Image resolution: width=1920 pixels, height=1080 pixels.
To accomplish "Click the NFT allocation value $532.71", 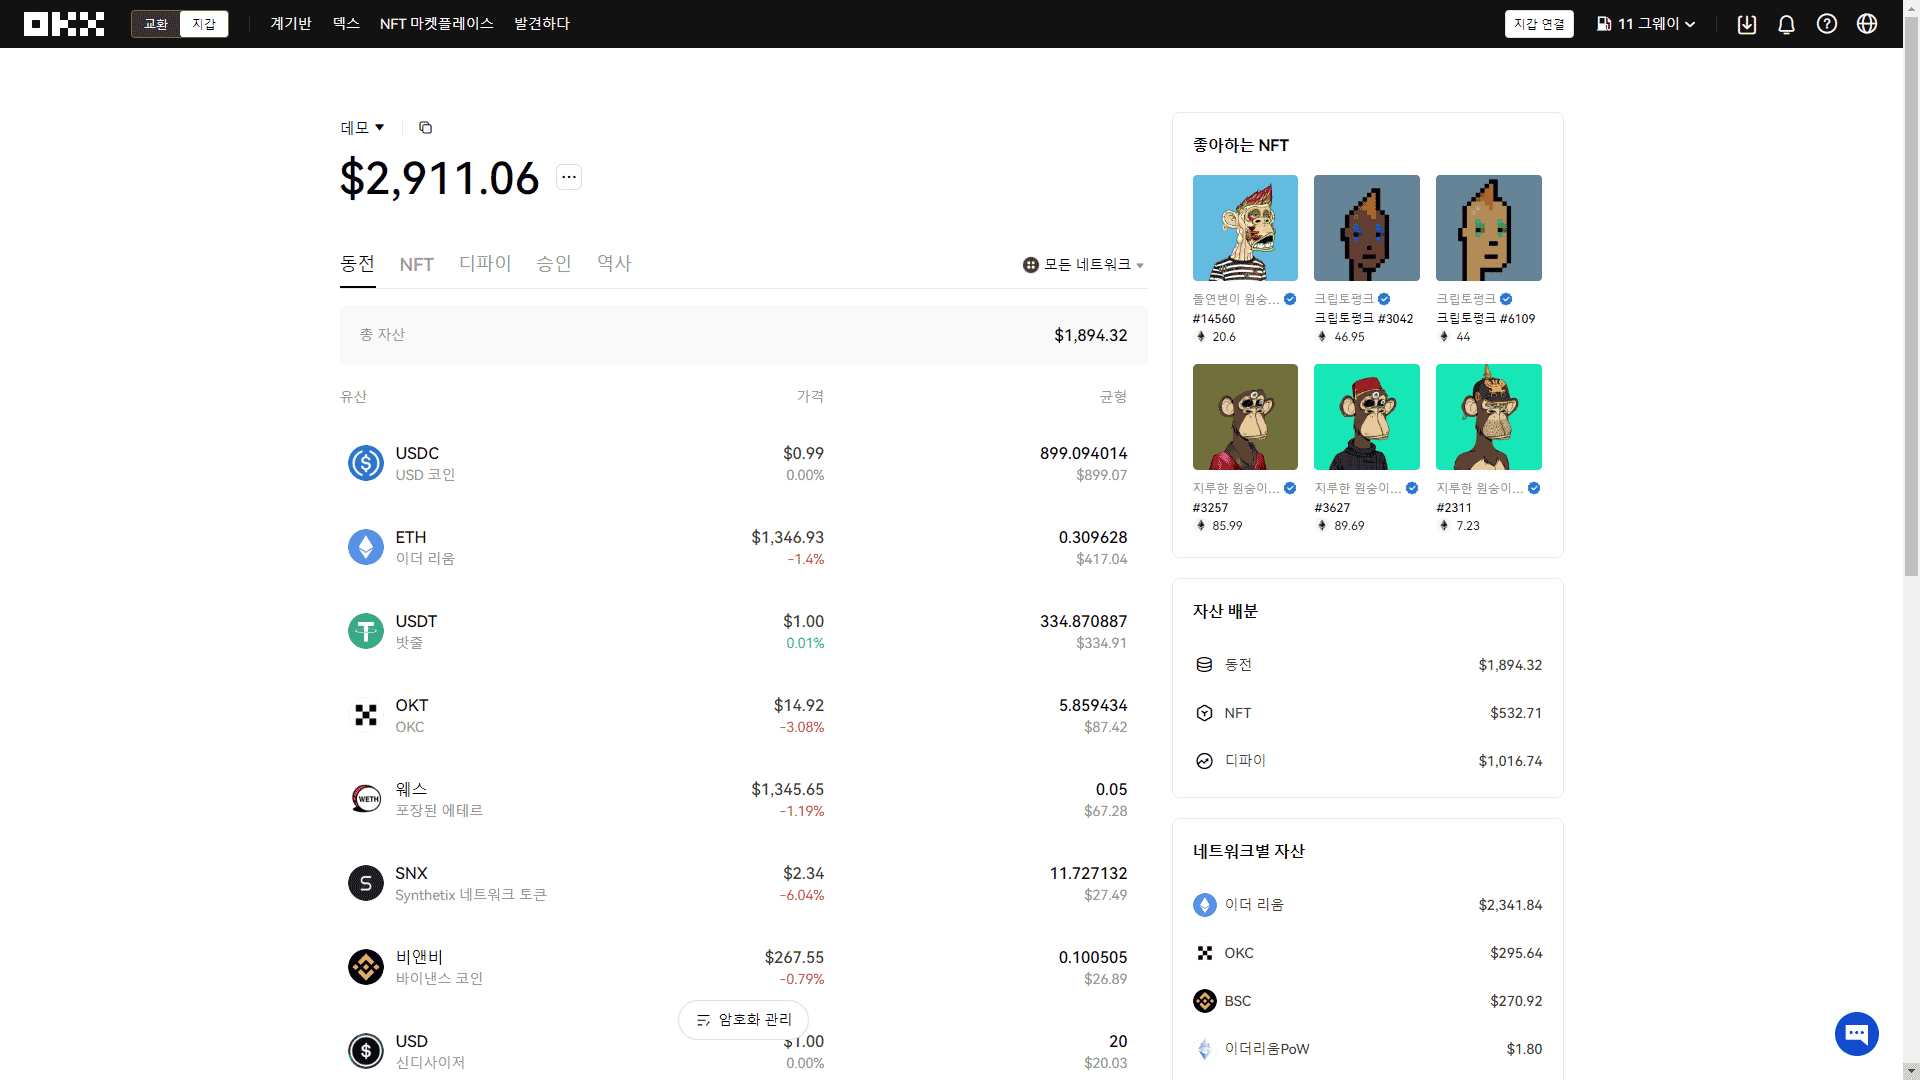I will 1516,713.
